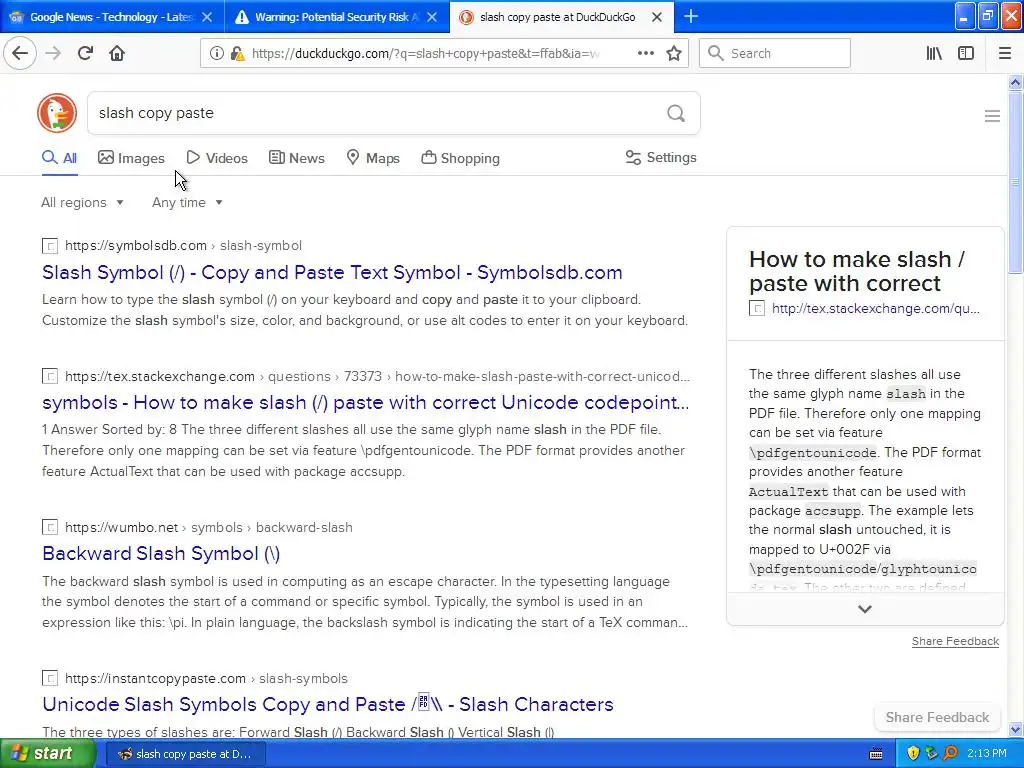Click the keyboard icon in system tray
1024x768 pixels.
pos(876,754)
